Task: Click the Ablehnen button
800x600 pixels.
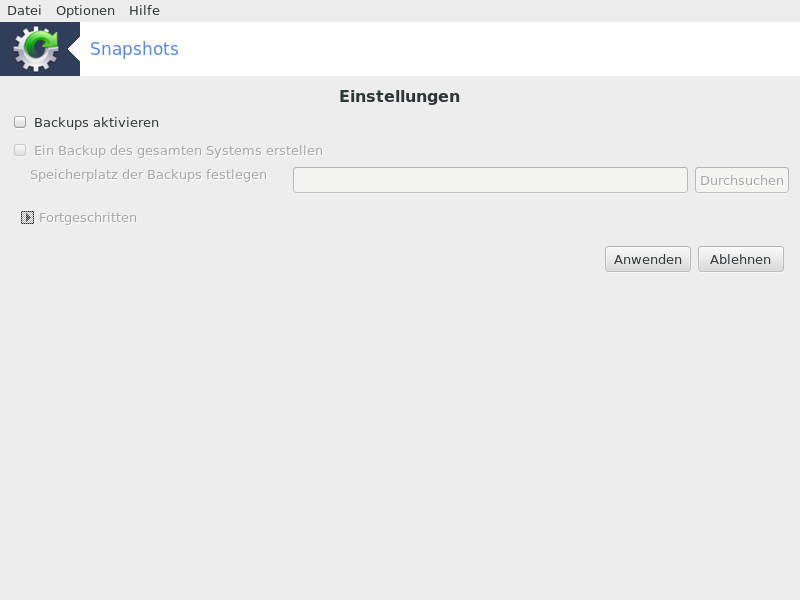Action: coord(740,259)
